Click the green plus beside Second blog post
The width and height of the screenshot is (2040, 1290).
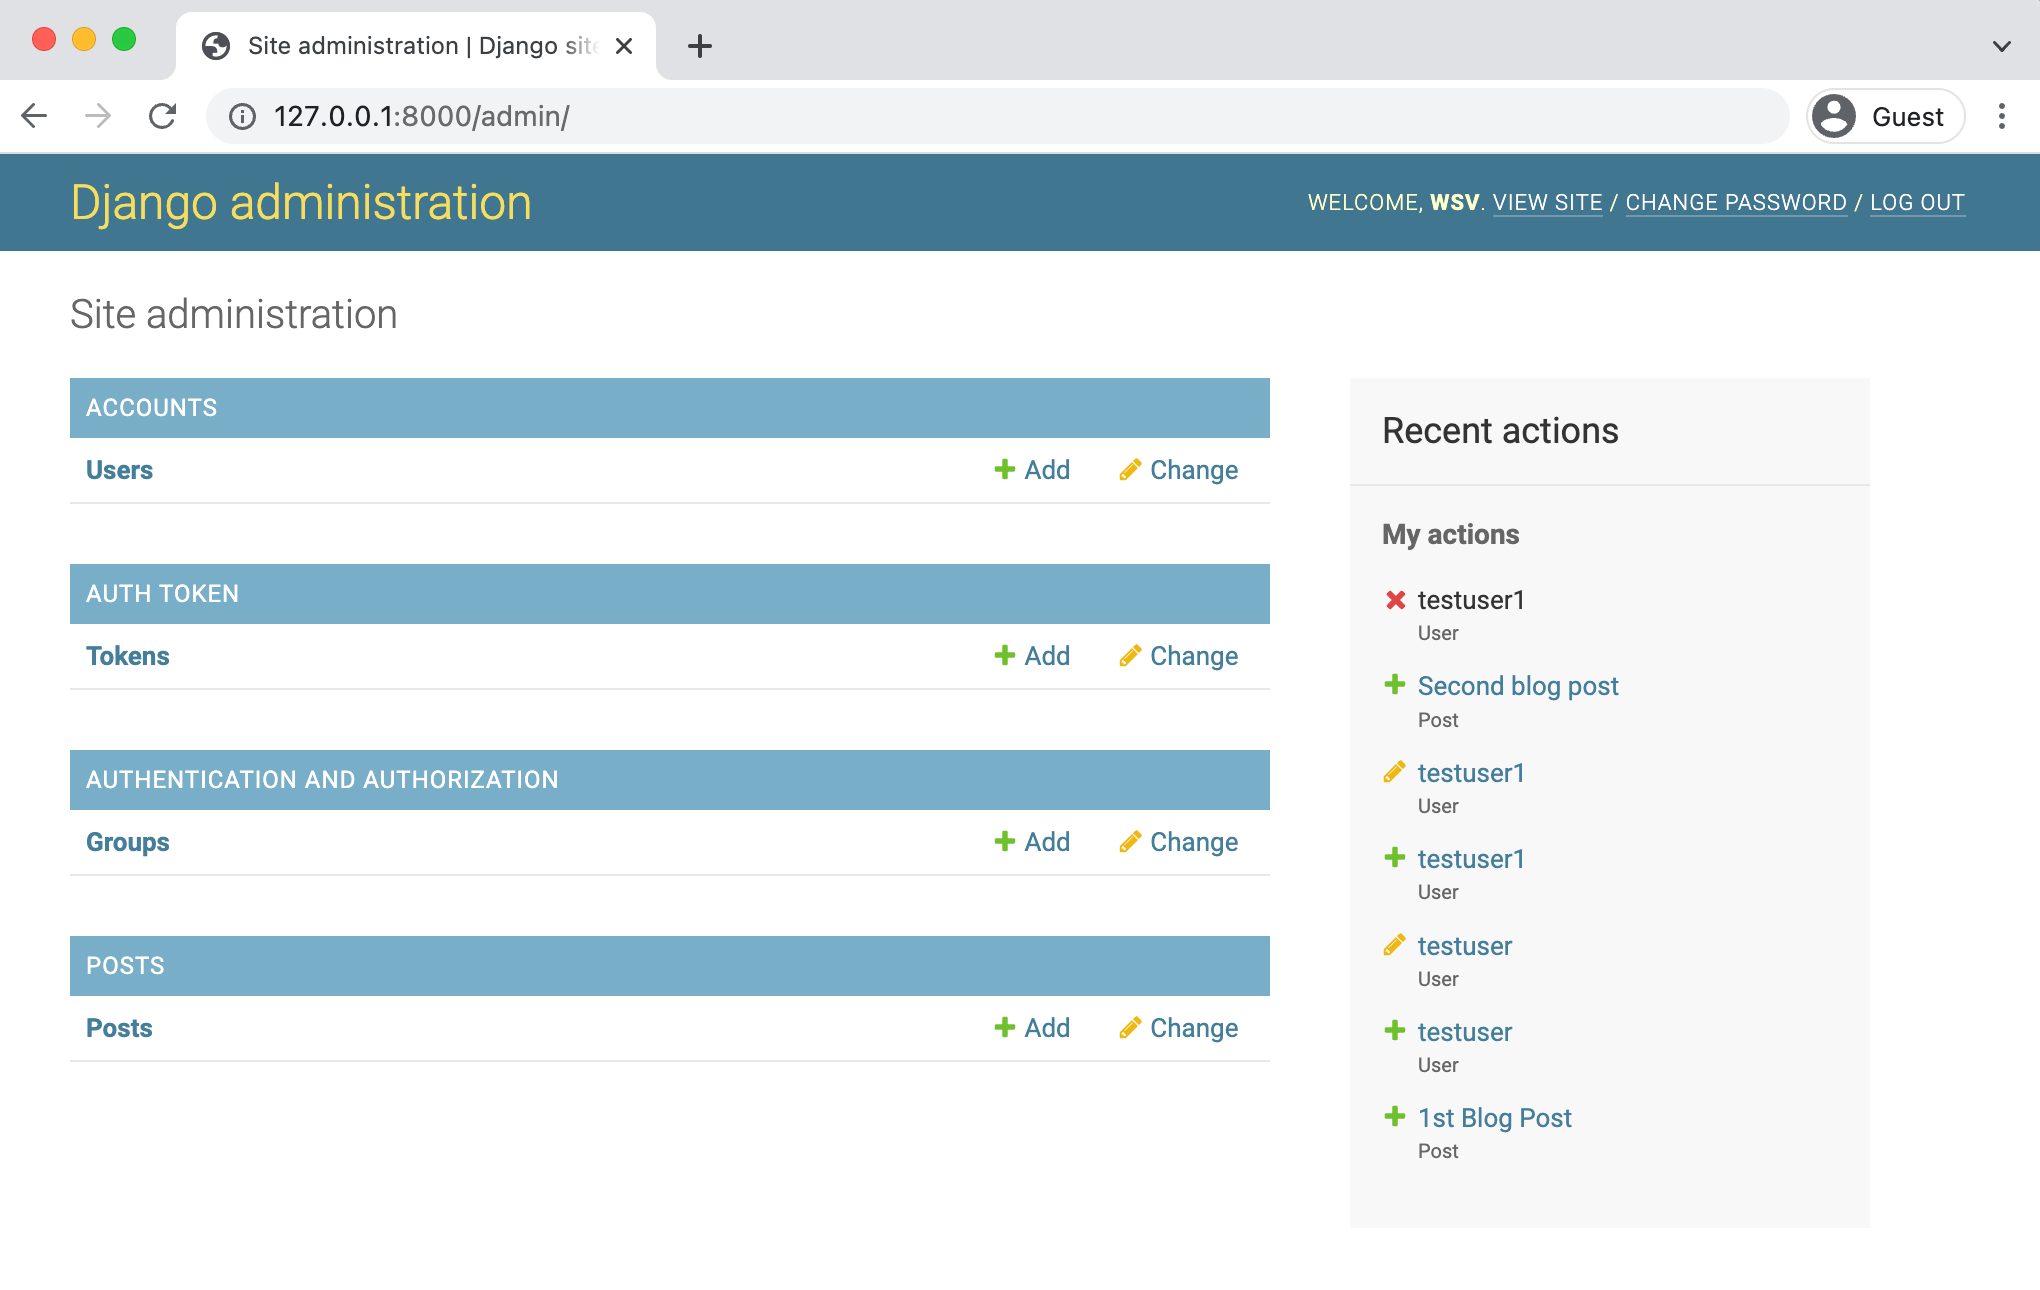(1395, 685)
